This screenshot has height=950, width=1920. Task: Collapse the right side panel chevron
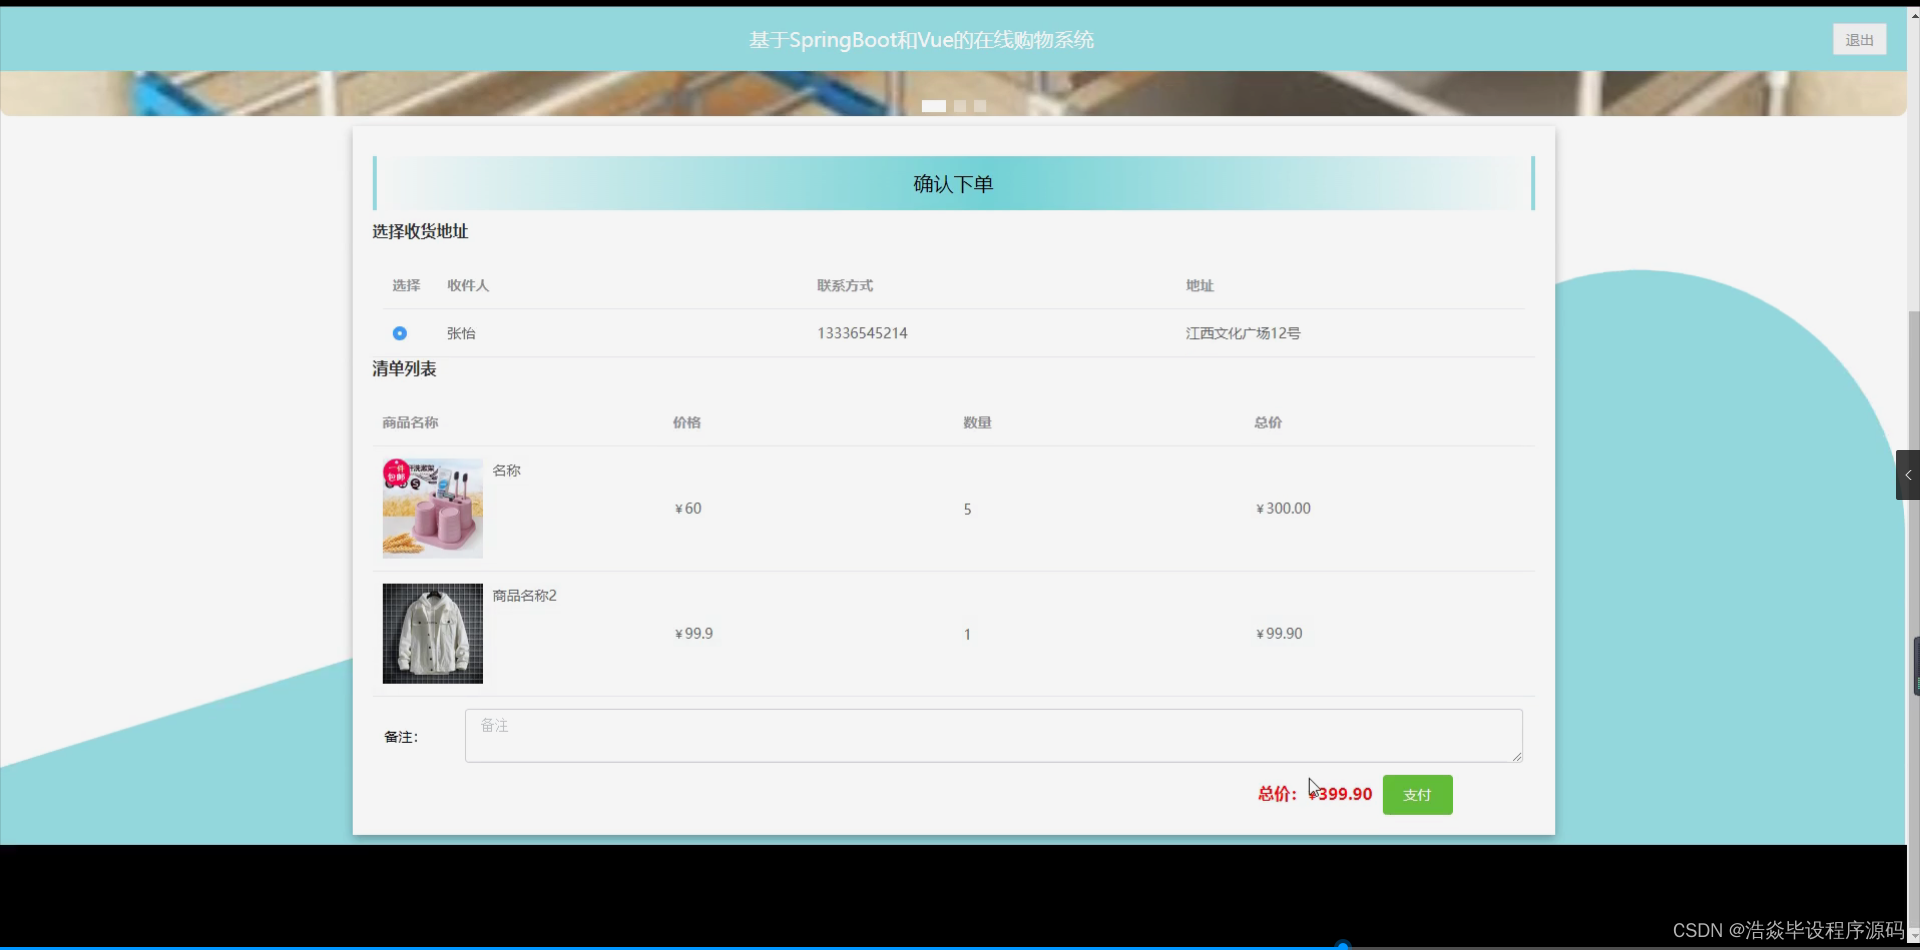[x=1908, y=474]
